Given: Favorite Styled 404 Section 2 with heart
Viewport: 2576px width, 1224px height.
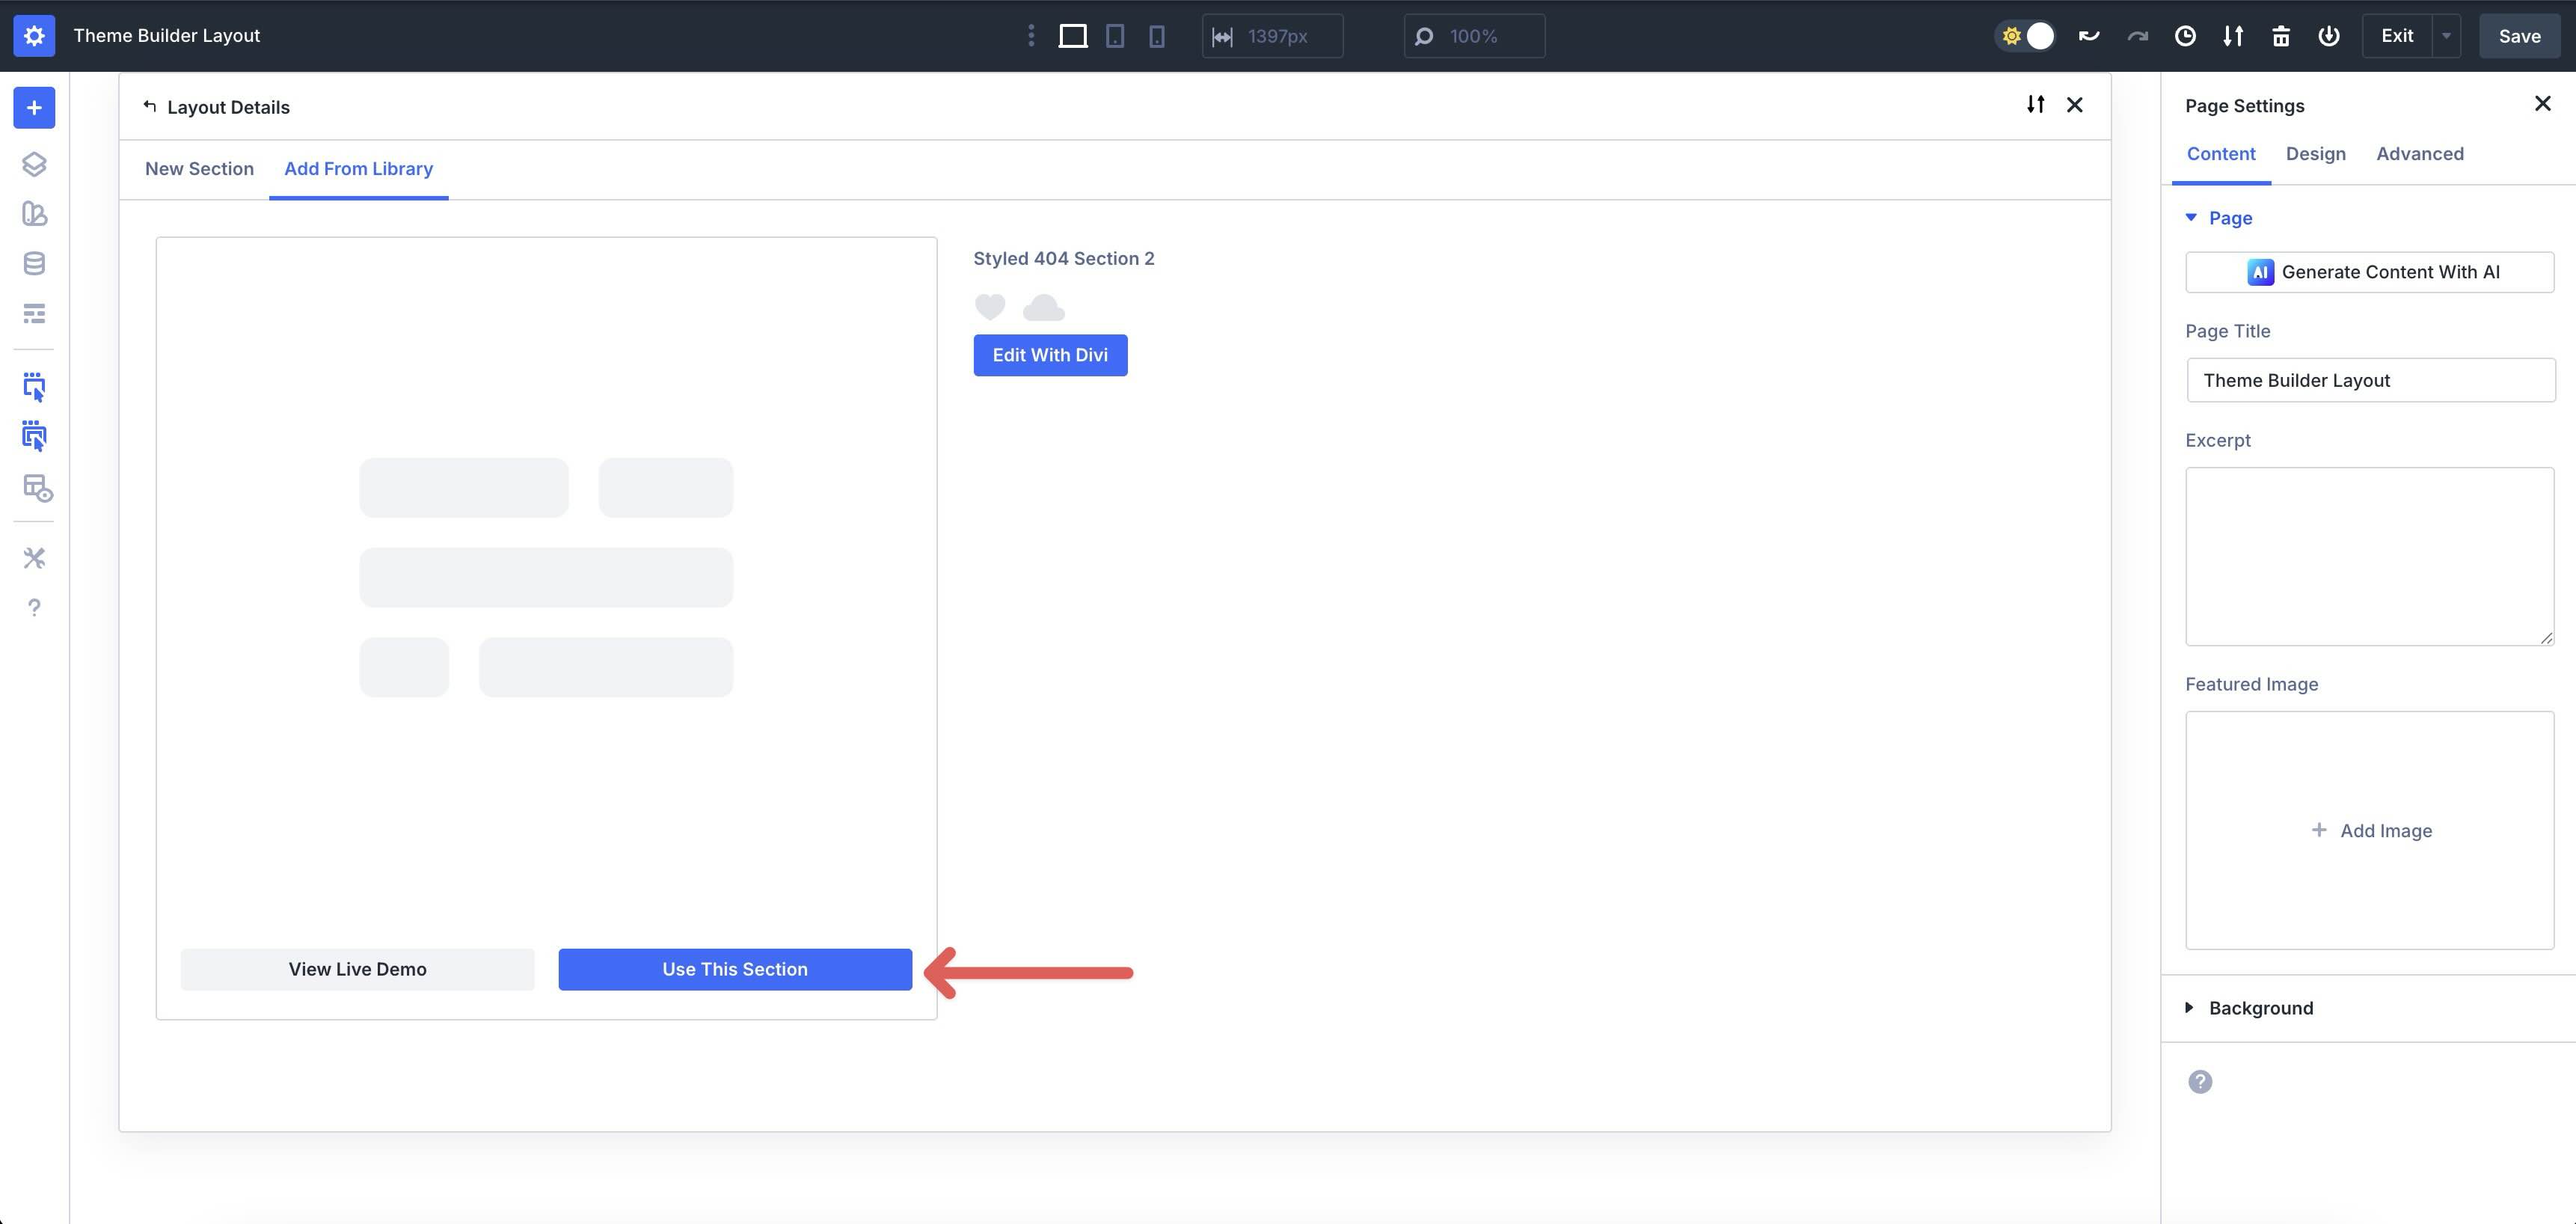Looking at the screenshot, I should [x=989, y=307].
